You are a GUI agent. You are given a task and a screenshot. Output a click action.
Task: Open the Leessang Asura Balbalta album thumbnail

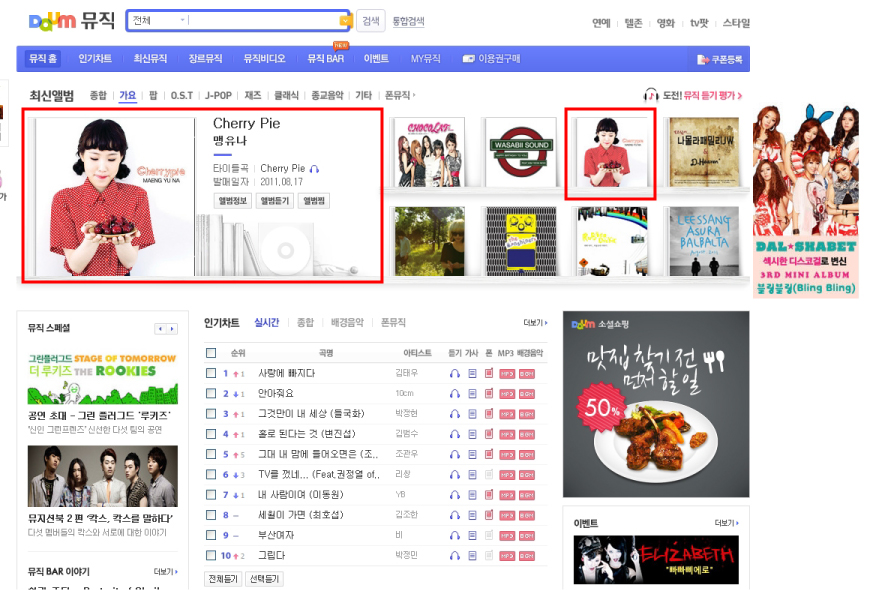[x=703, y=241]
